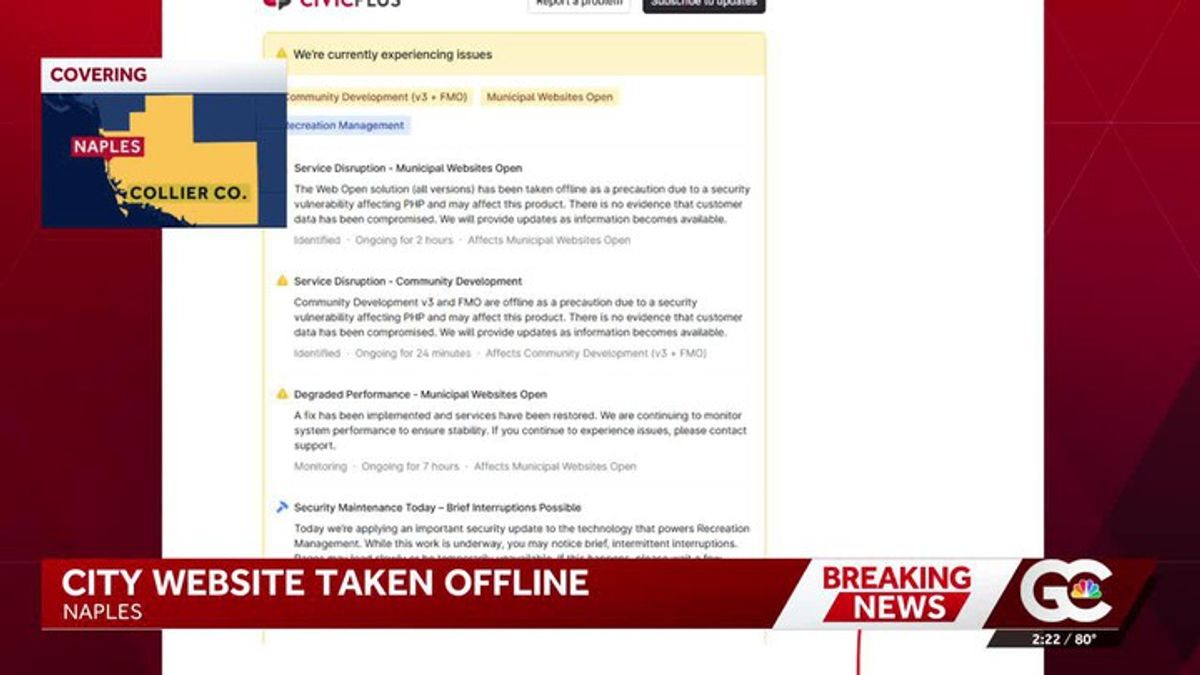
Task: Click the NAPLES text in the lower banner
Action: [102, 612]
